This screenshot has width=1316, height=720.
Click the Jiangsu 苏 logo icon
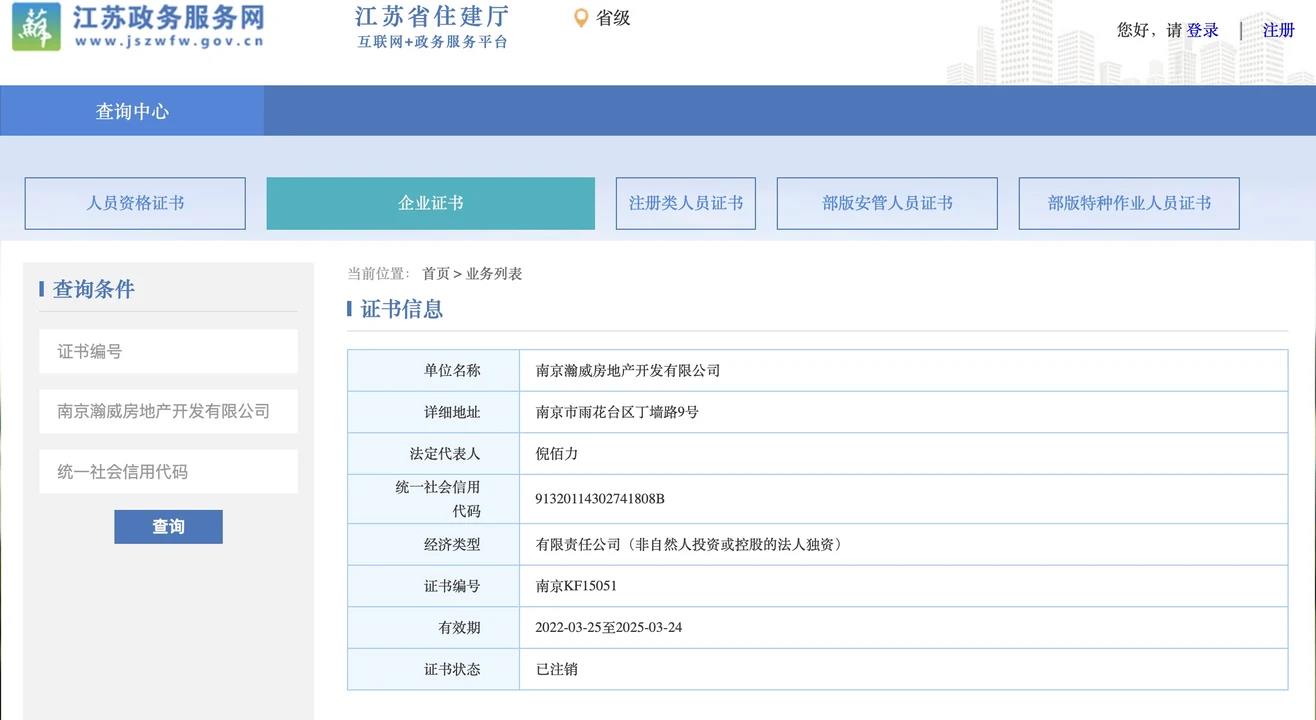tap(36, 27)
